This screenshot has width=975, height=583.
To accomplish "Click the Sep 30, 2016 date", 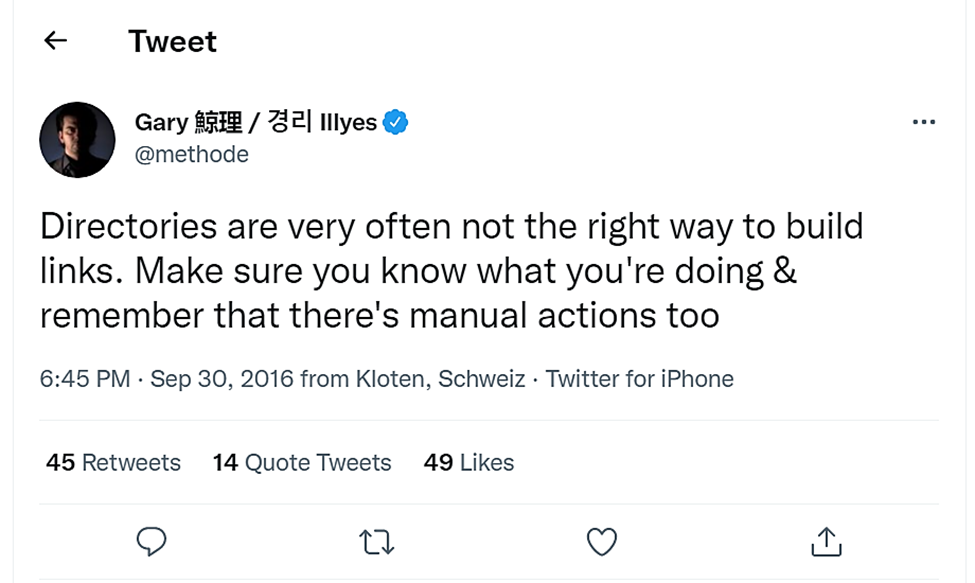I will point(222,379).
